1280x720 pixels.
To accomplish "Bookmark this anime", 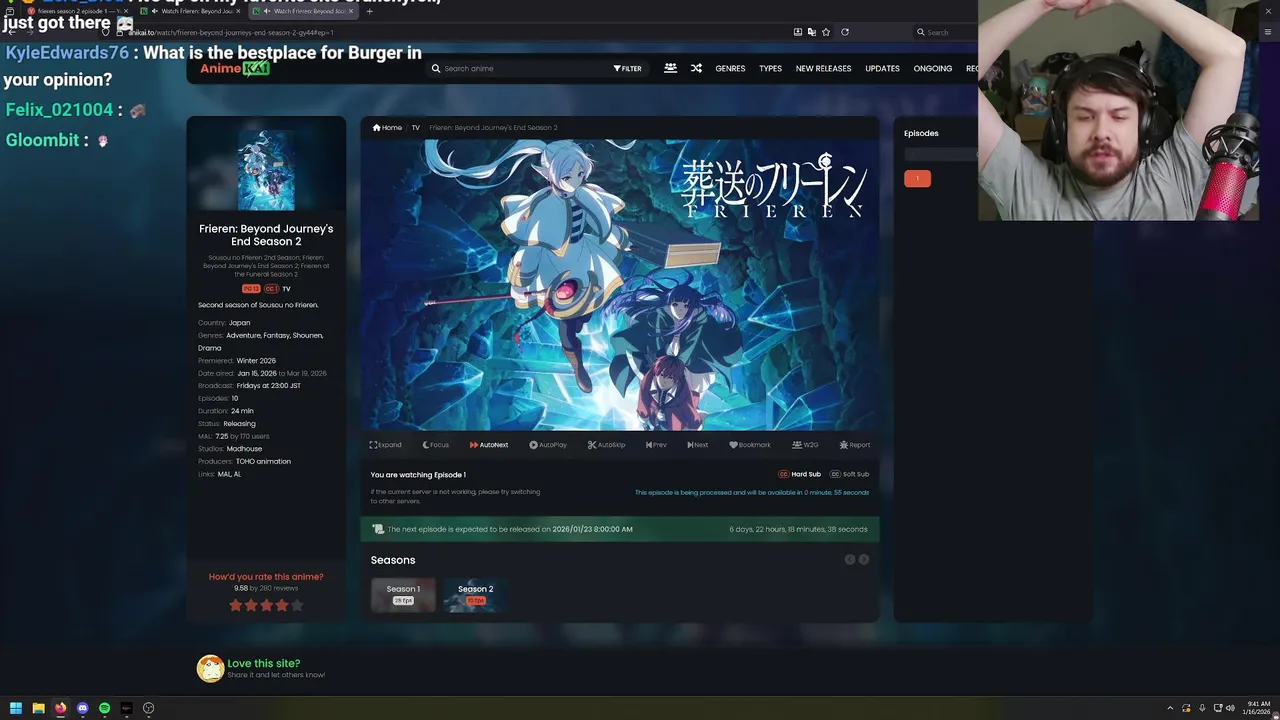I will [750, 445].
